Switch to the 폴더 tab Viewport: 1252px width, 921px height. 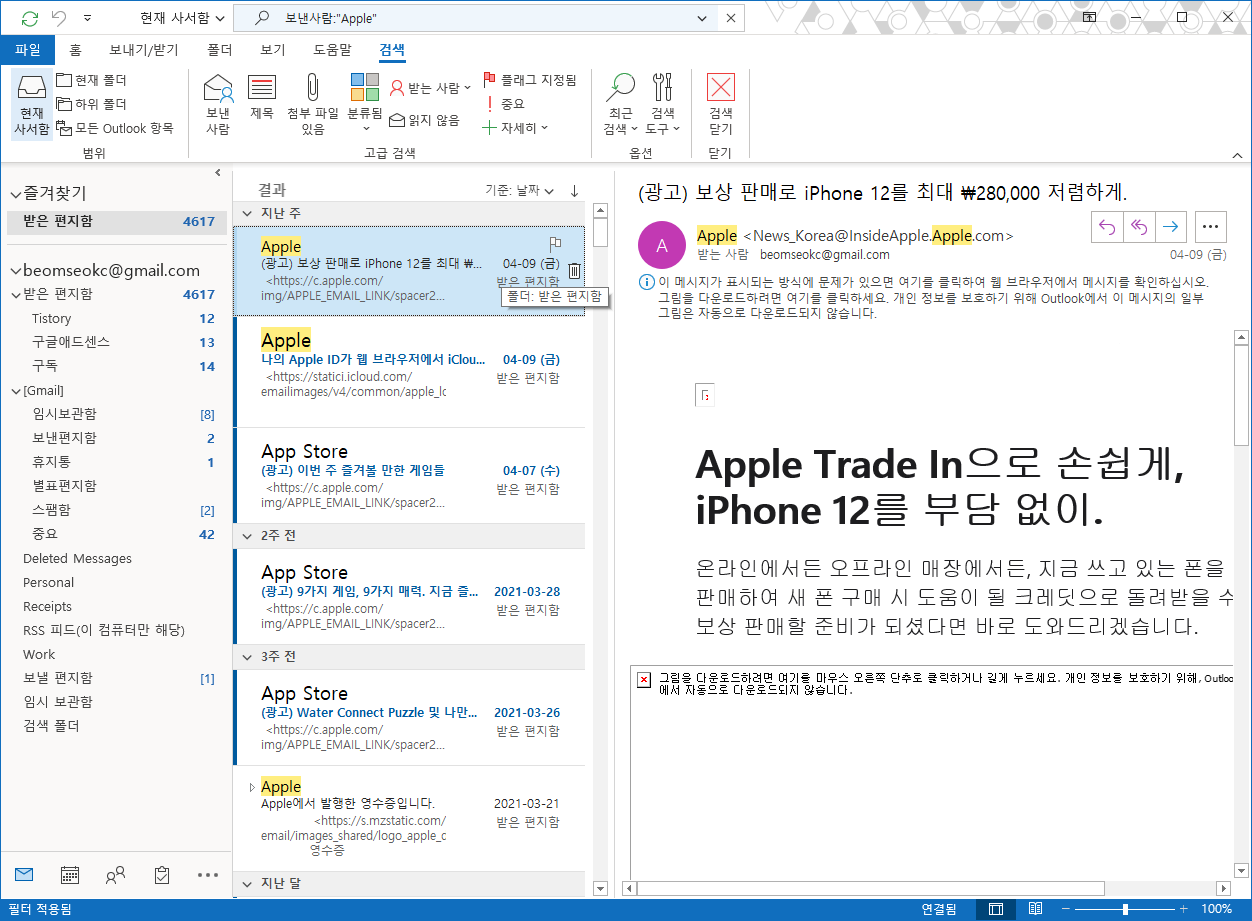point(220,50)
